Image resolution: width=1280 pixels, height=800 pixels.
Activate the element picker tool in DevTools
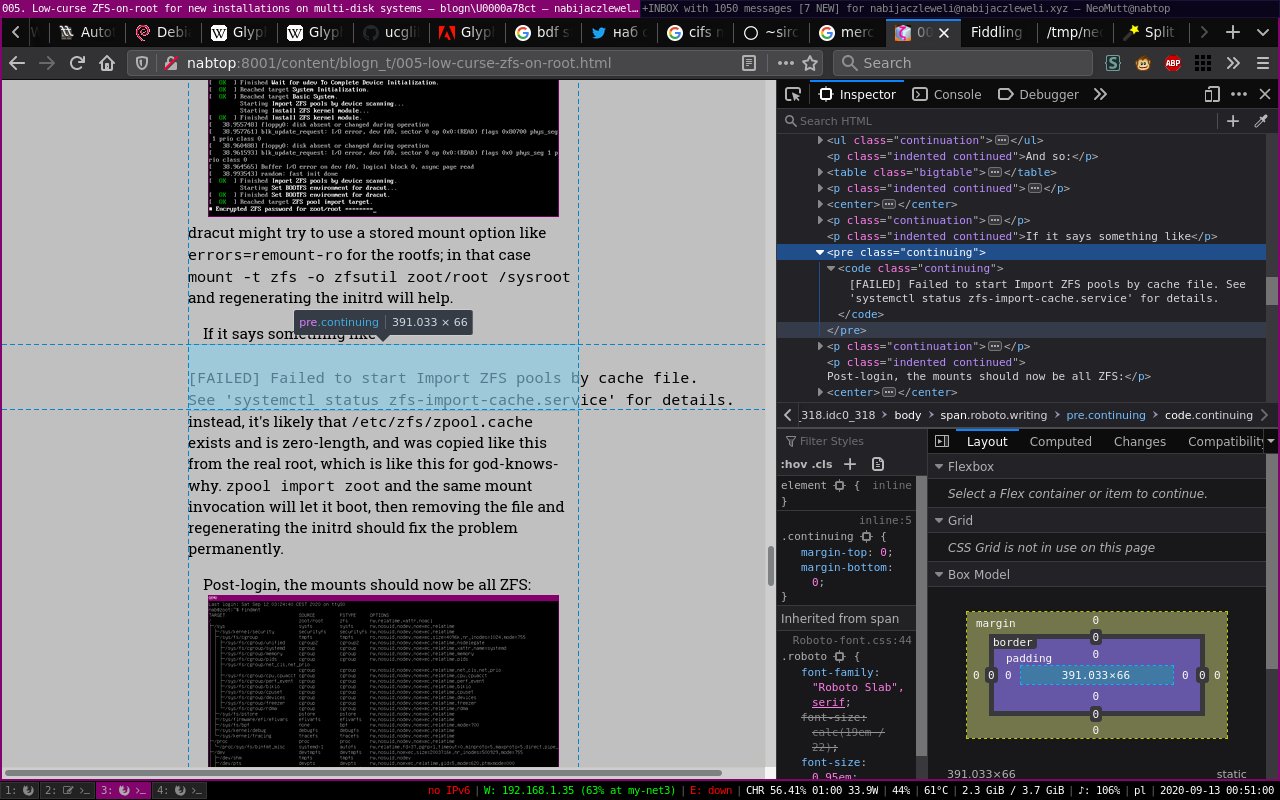pyautogui.click(x=793, y=94)
